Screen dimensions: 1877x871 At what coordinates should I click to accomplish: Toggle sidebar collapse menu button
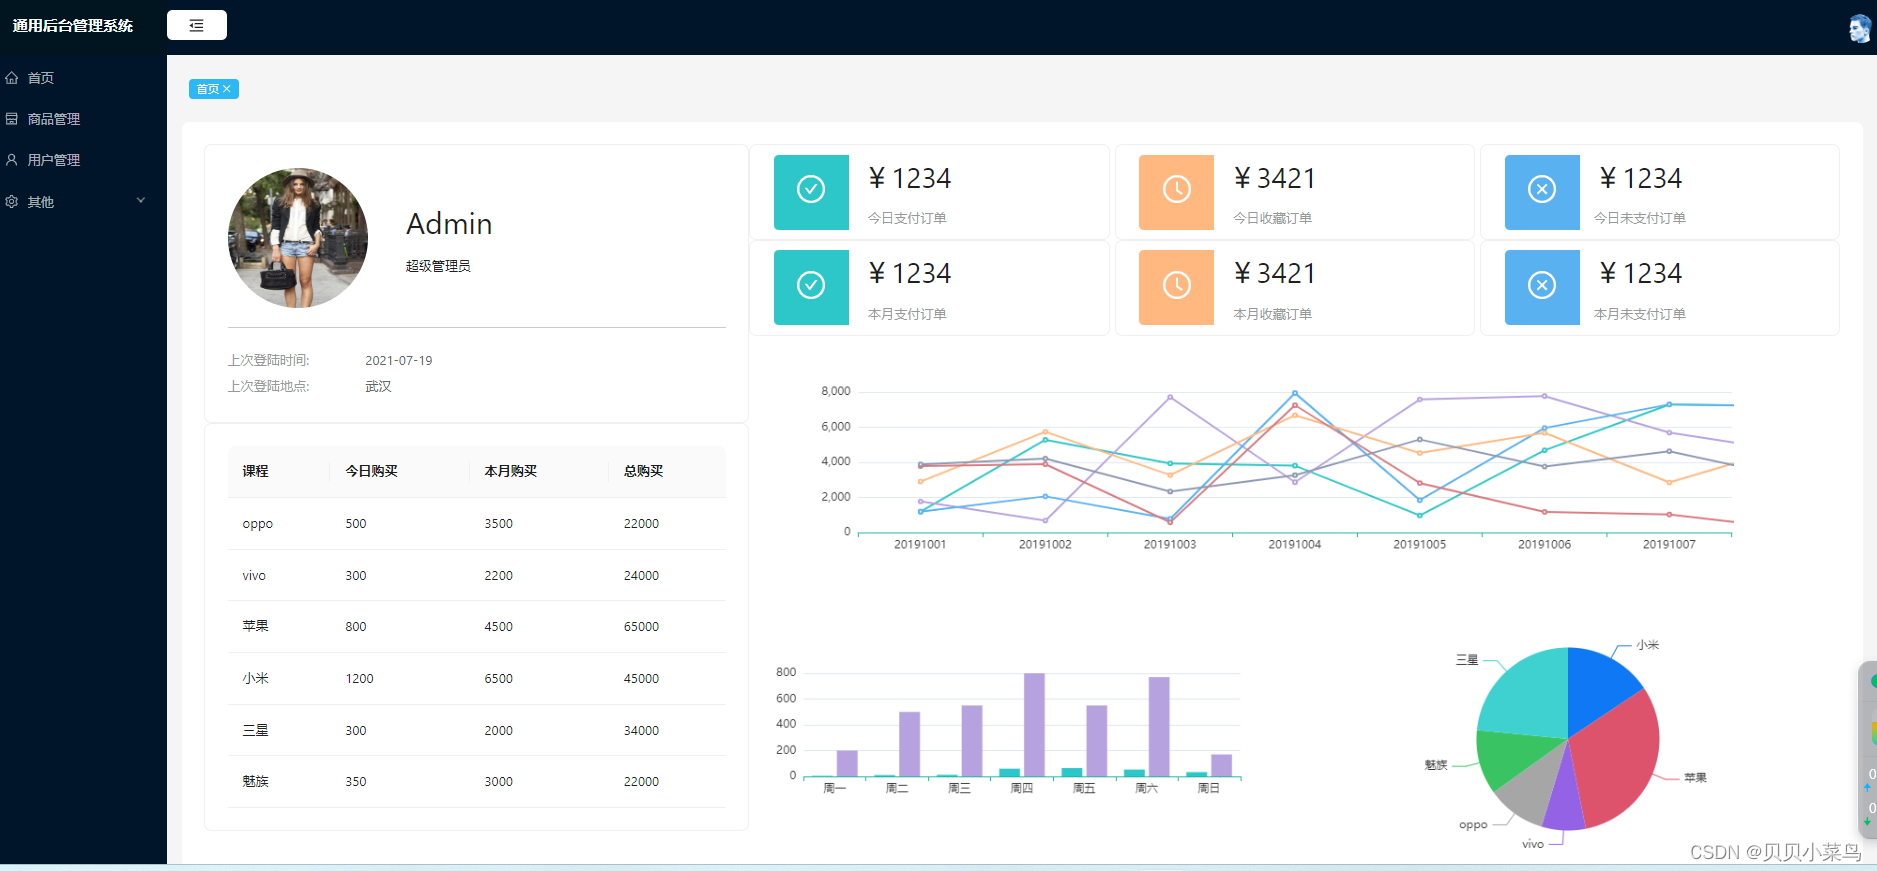pyautogui.click(x=197, y=25)
